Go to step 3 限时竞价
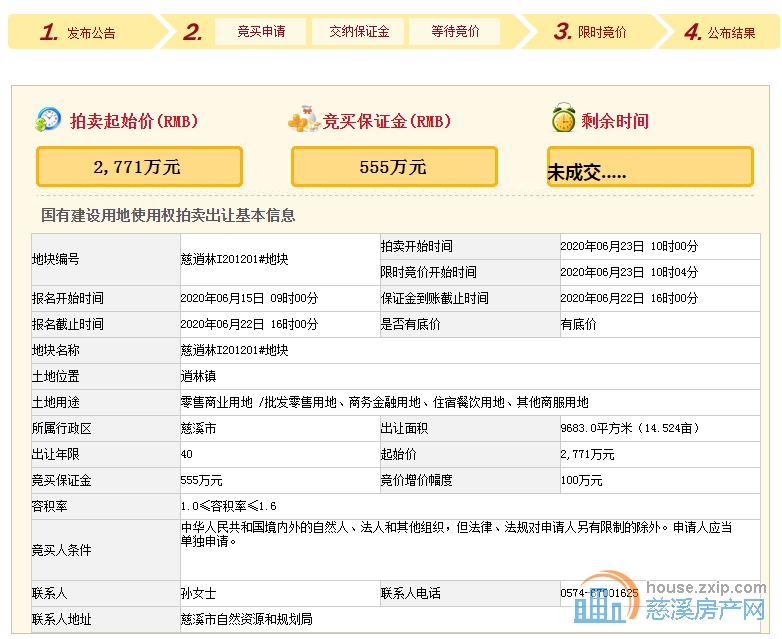Image resolution: width=782 pixels, height=639 pixels. (590, 32)
